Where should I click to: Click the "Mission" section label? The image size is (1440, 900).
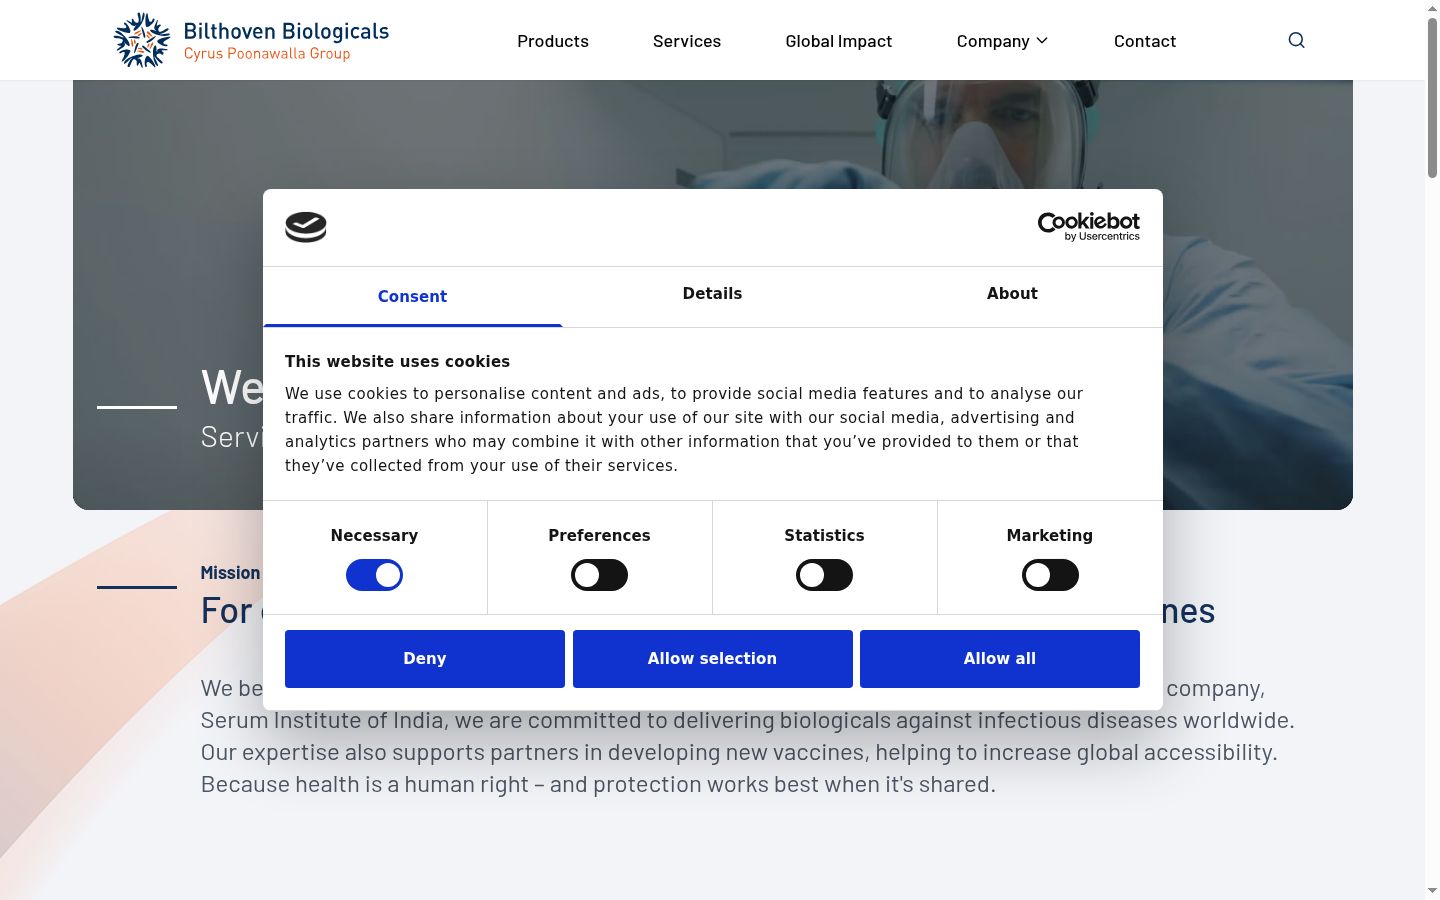(230, 573)
